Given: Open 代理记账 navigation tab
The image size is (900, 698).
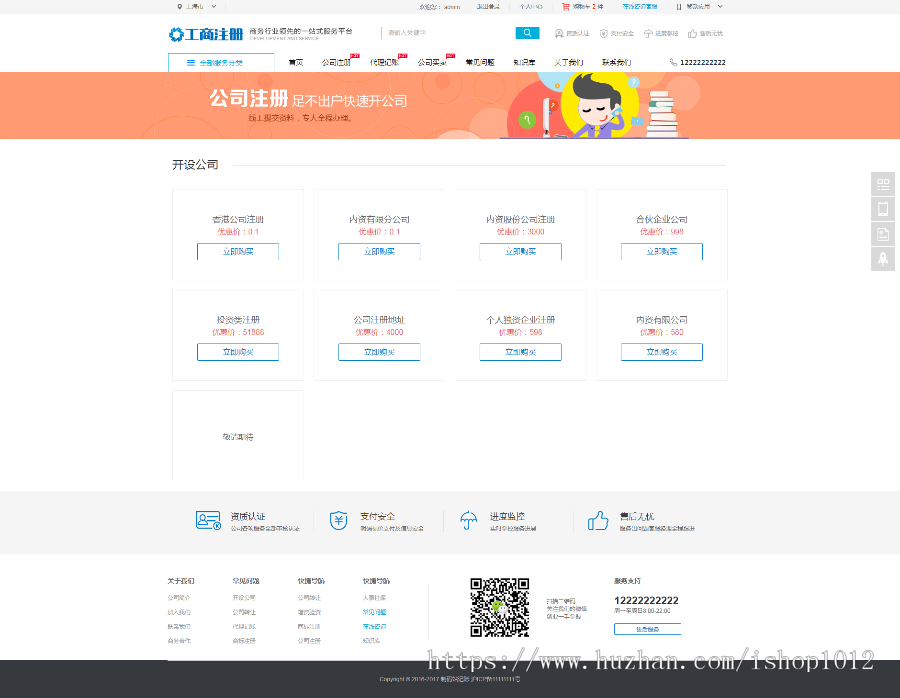Looking at the screenshot, I should [384, 63].
